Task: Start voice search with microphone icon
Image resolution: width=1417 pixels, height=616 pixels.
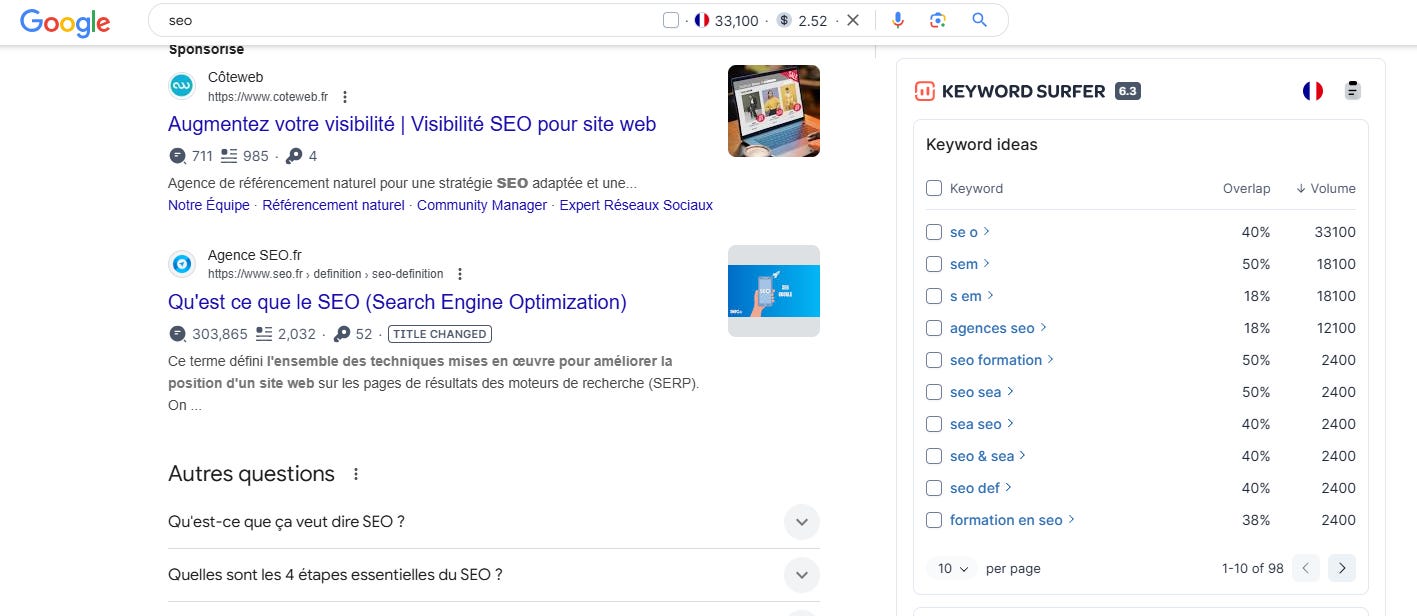Action: [x=898, y=20]
